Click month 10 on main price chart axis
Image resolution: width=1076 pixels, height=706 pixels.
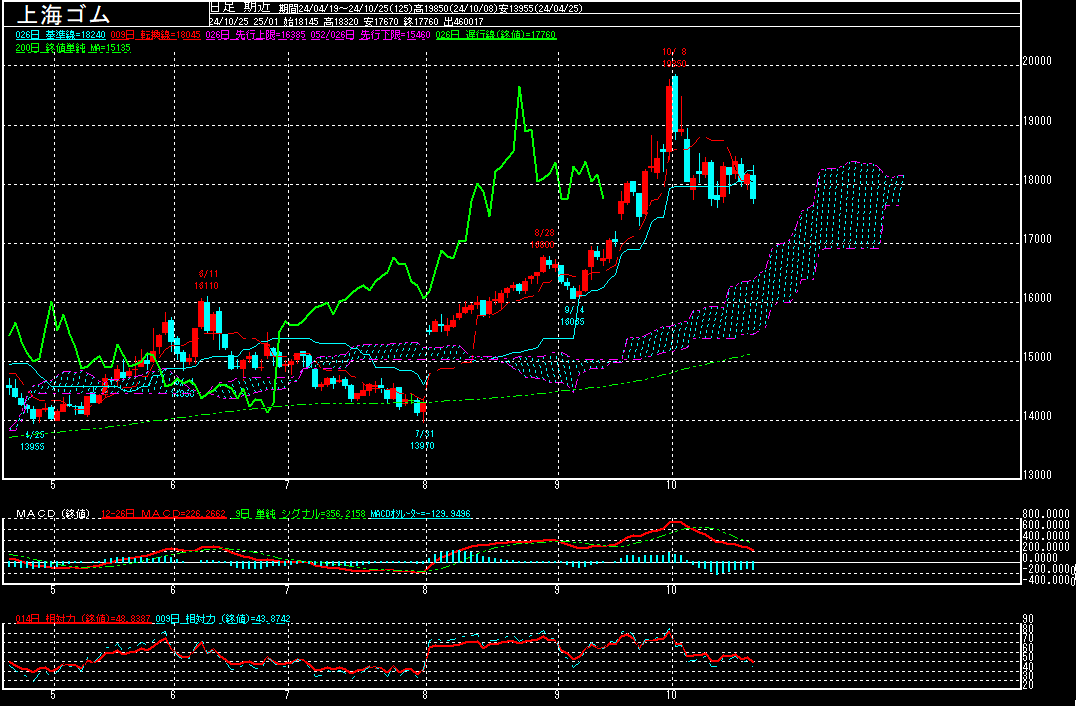671,485
